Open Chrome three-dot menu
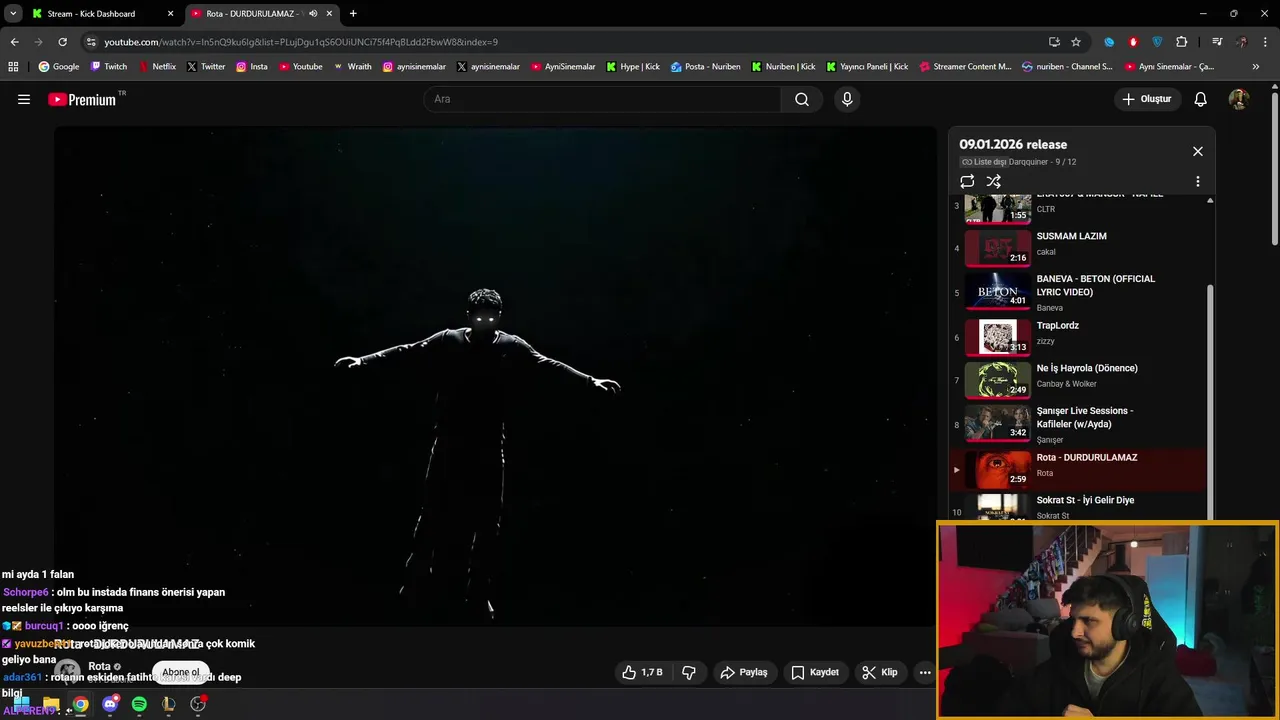 pos(1266,42)
